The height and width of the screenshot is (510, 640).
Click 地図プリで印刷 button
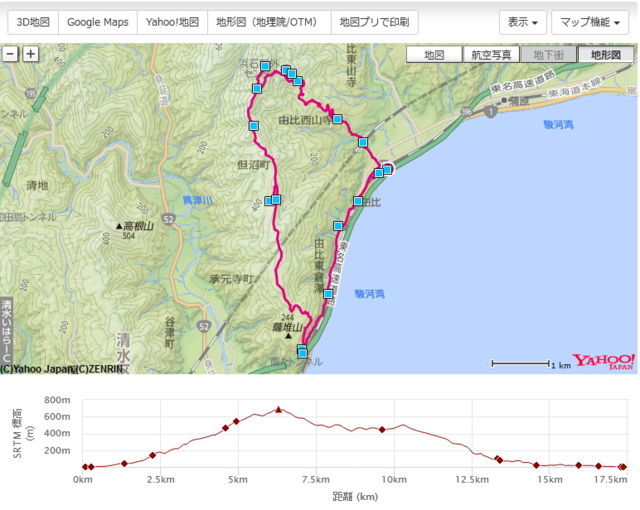click(374, 22)
